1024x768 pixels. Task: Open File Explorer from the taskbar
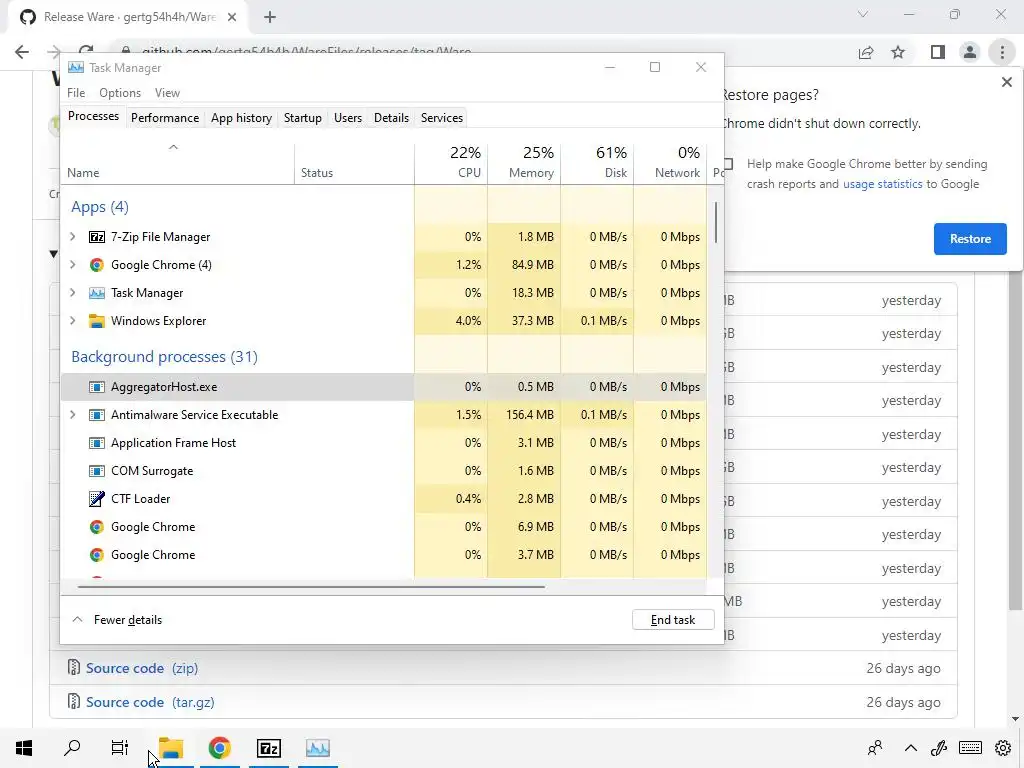(x=171, y=748)
